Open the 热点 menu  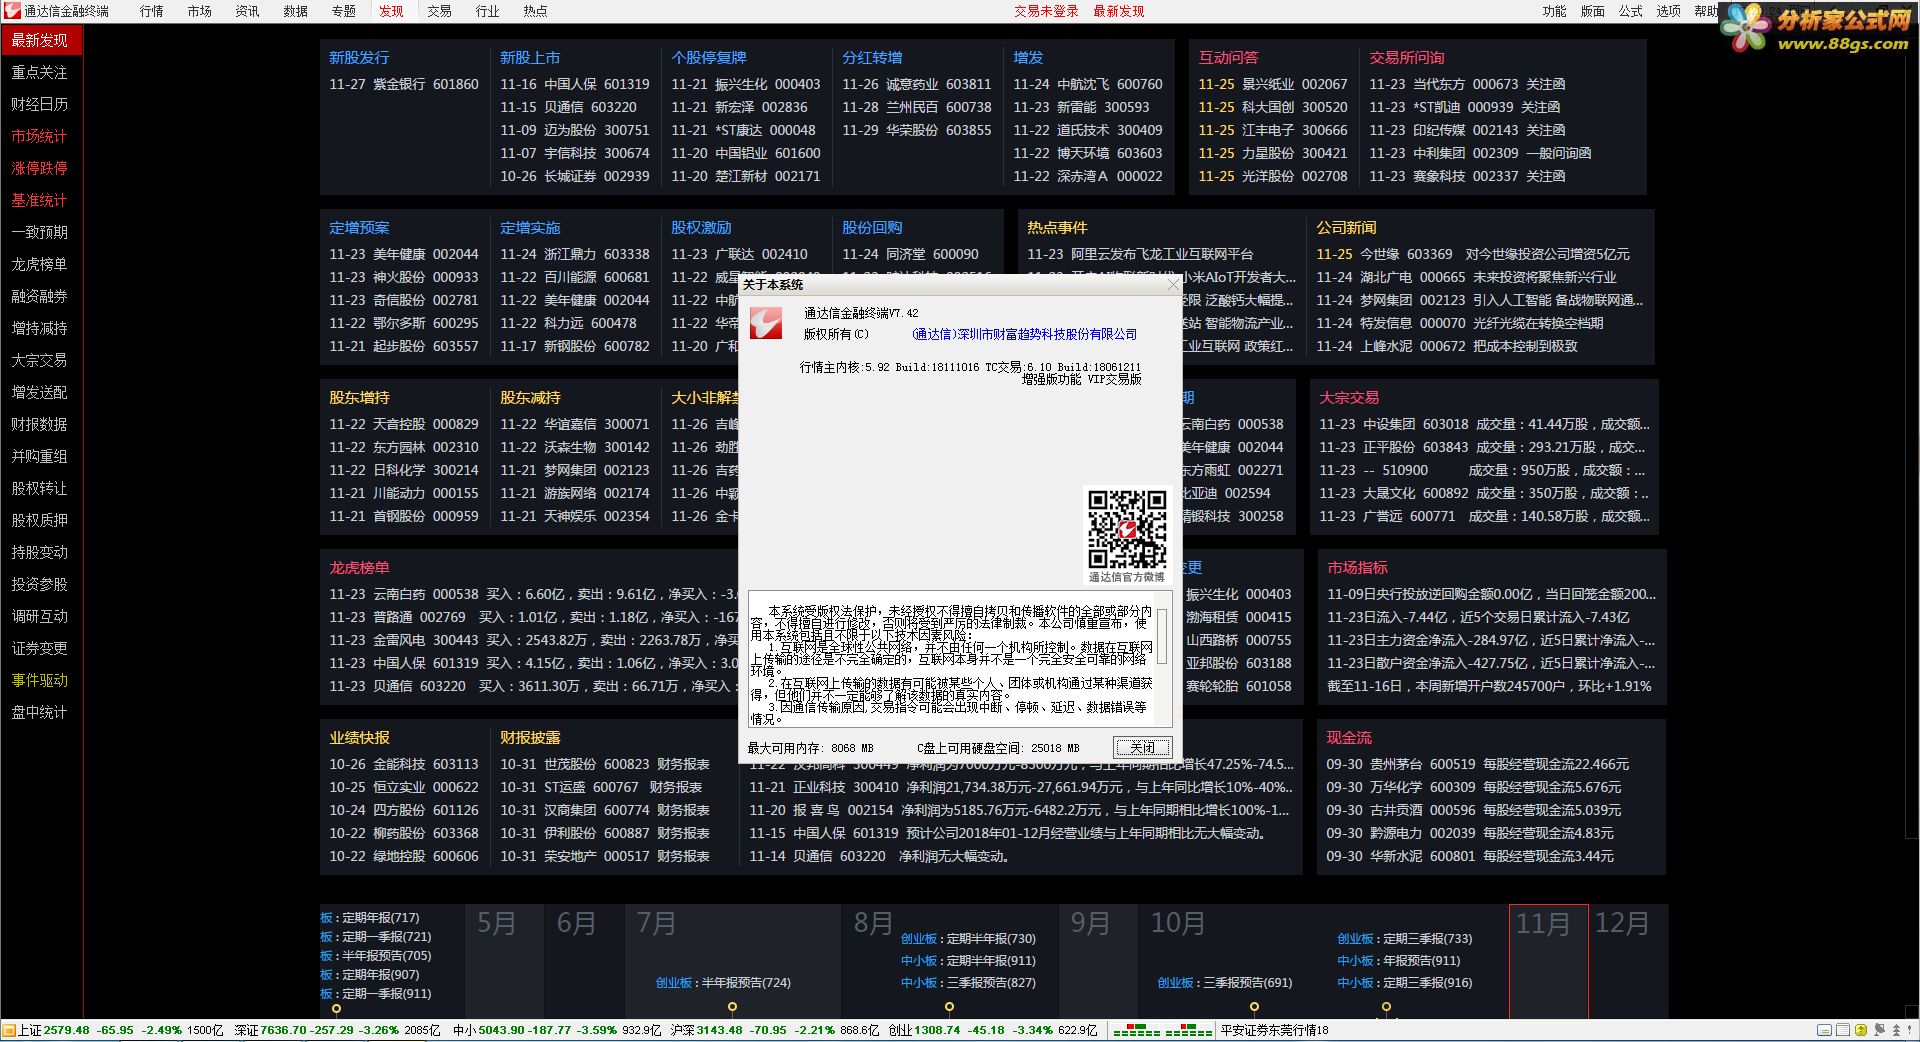(536, 11)
